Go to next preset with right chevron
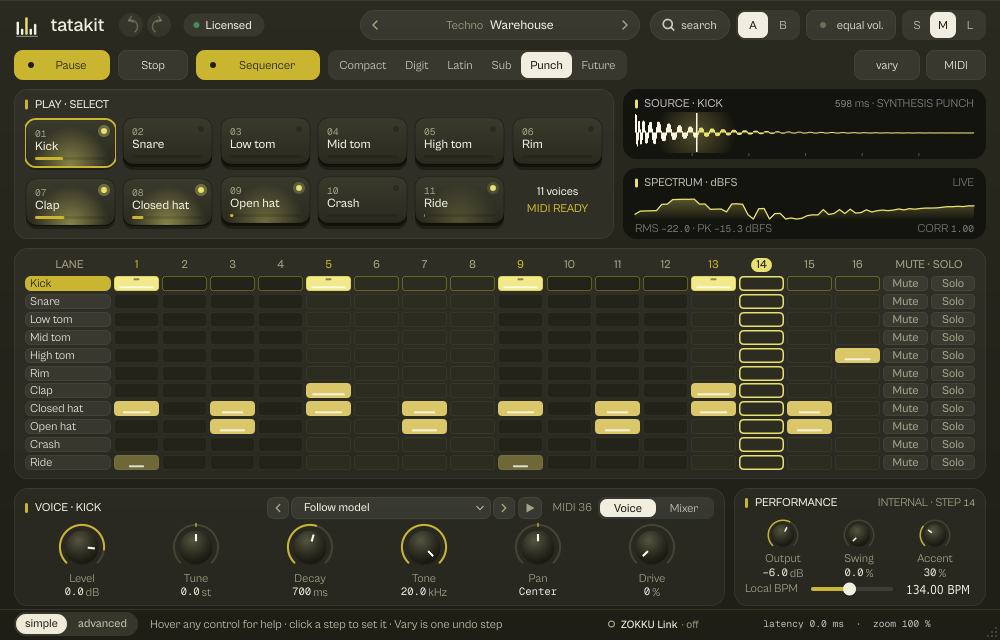This screenshot has width=1000, height=640. tap(624, 25)
